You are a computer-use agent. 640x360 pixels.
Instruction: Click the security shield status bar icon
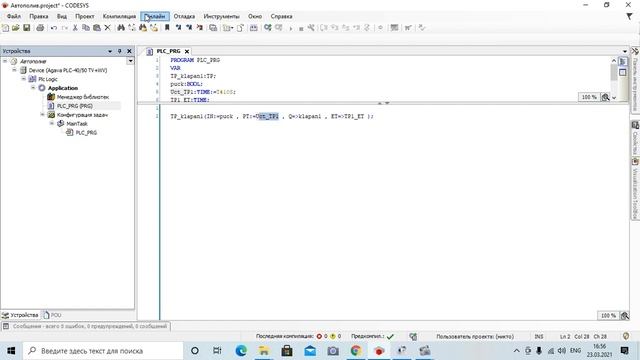coord(626,336)
